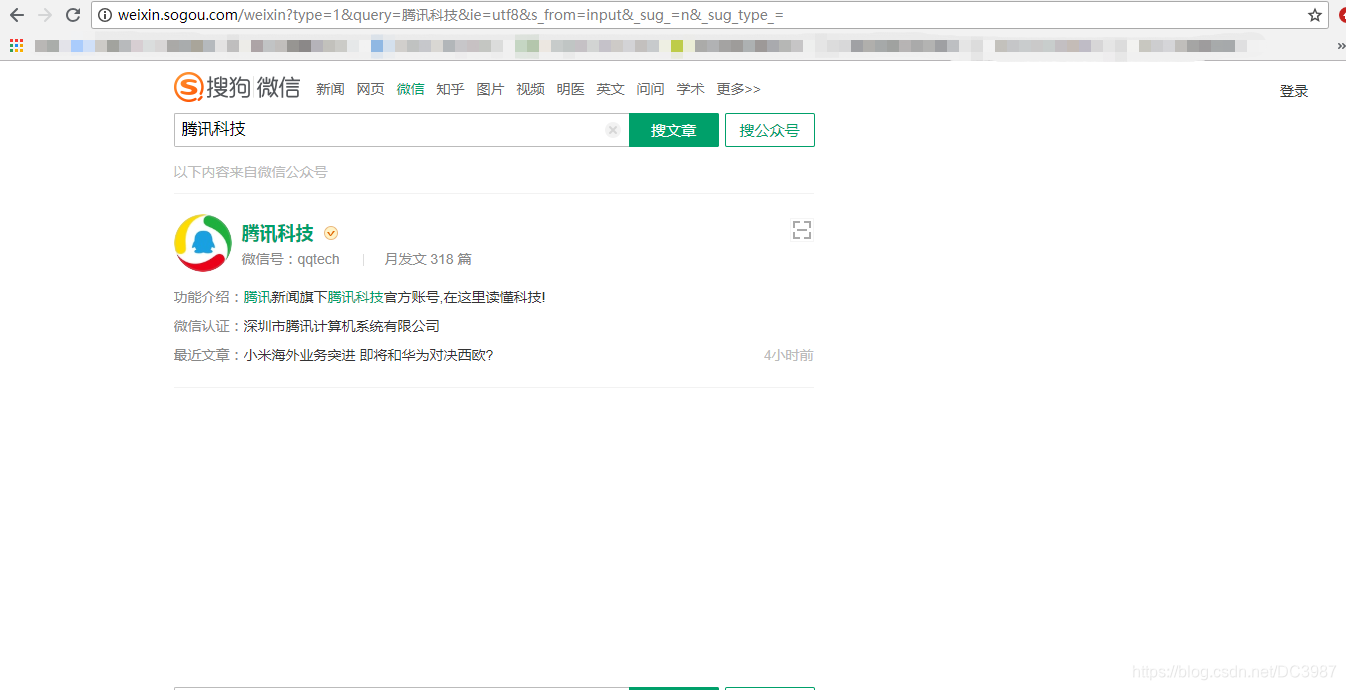This screenshot has width=1346, height=690.
Task: Expand the 更多>> menu
Action: click(738, 89)
